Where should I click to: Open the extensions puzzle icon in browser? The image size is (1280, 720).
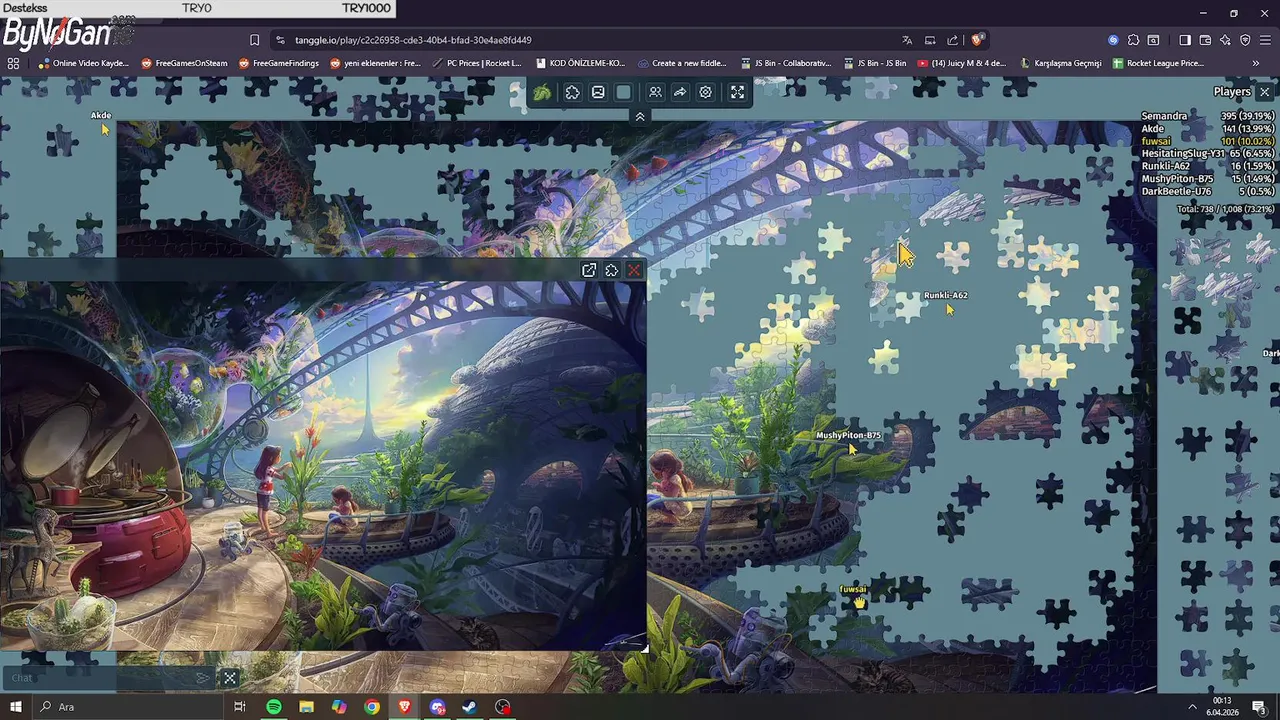pyautogui.click(x=1133, y=40)
